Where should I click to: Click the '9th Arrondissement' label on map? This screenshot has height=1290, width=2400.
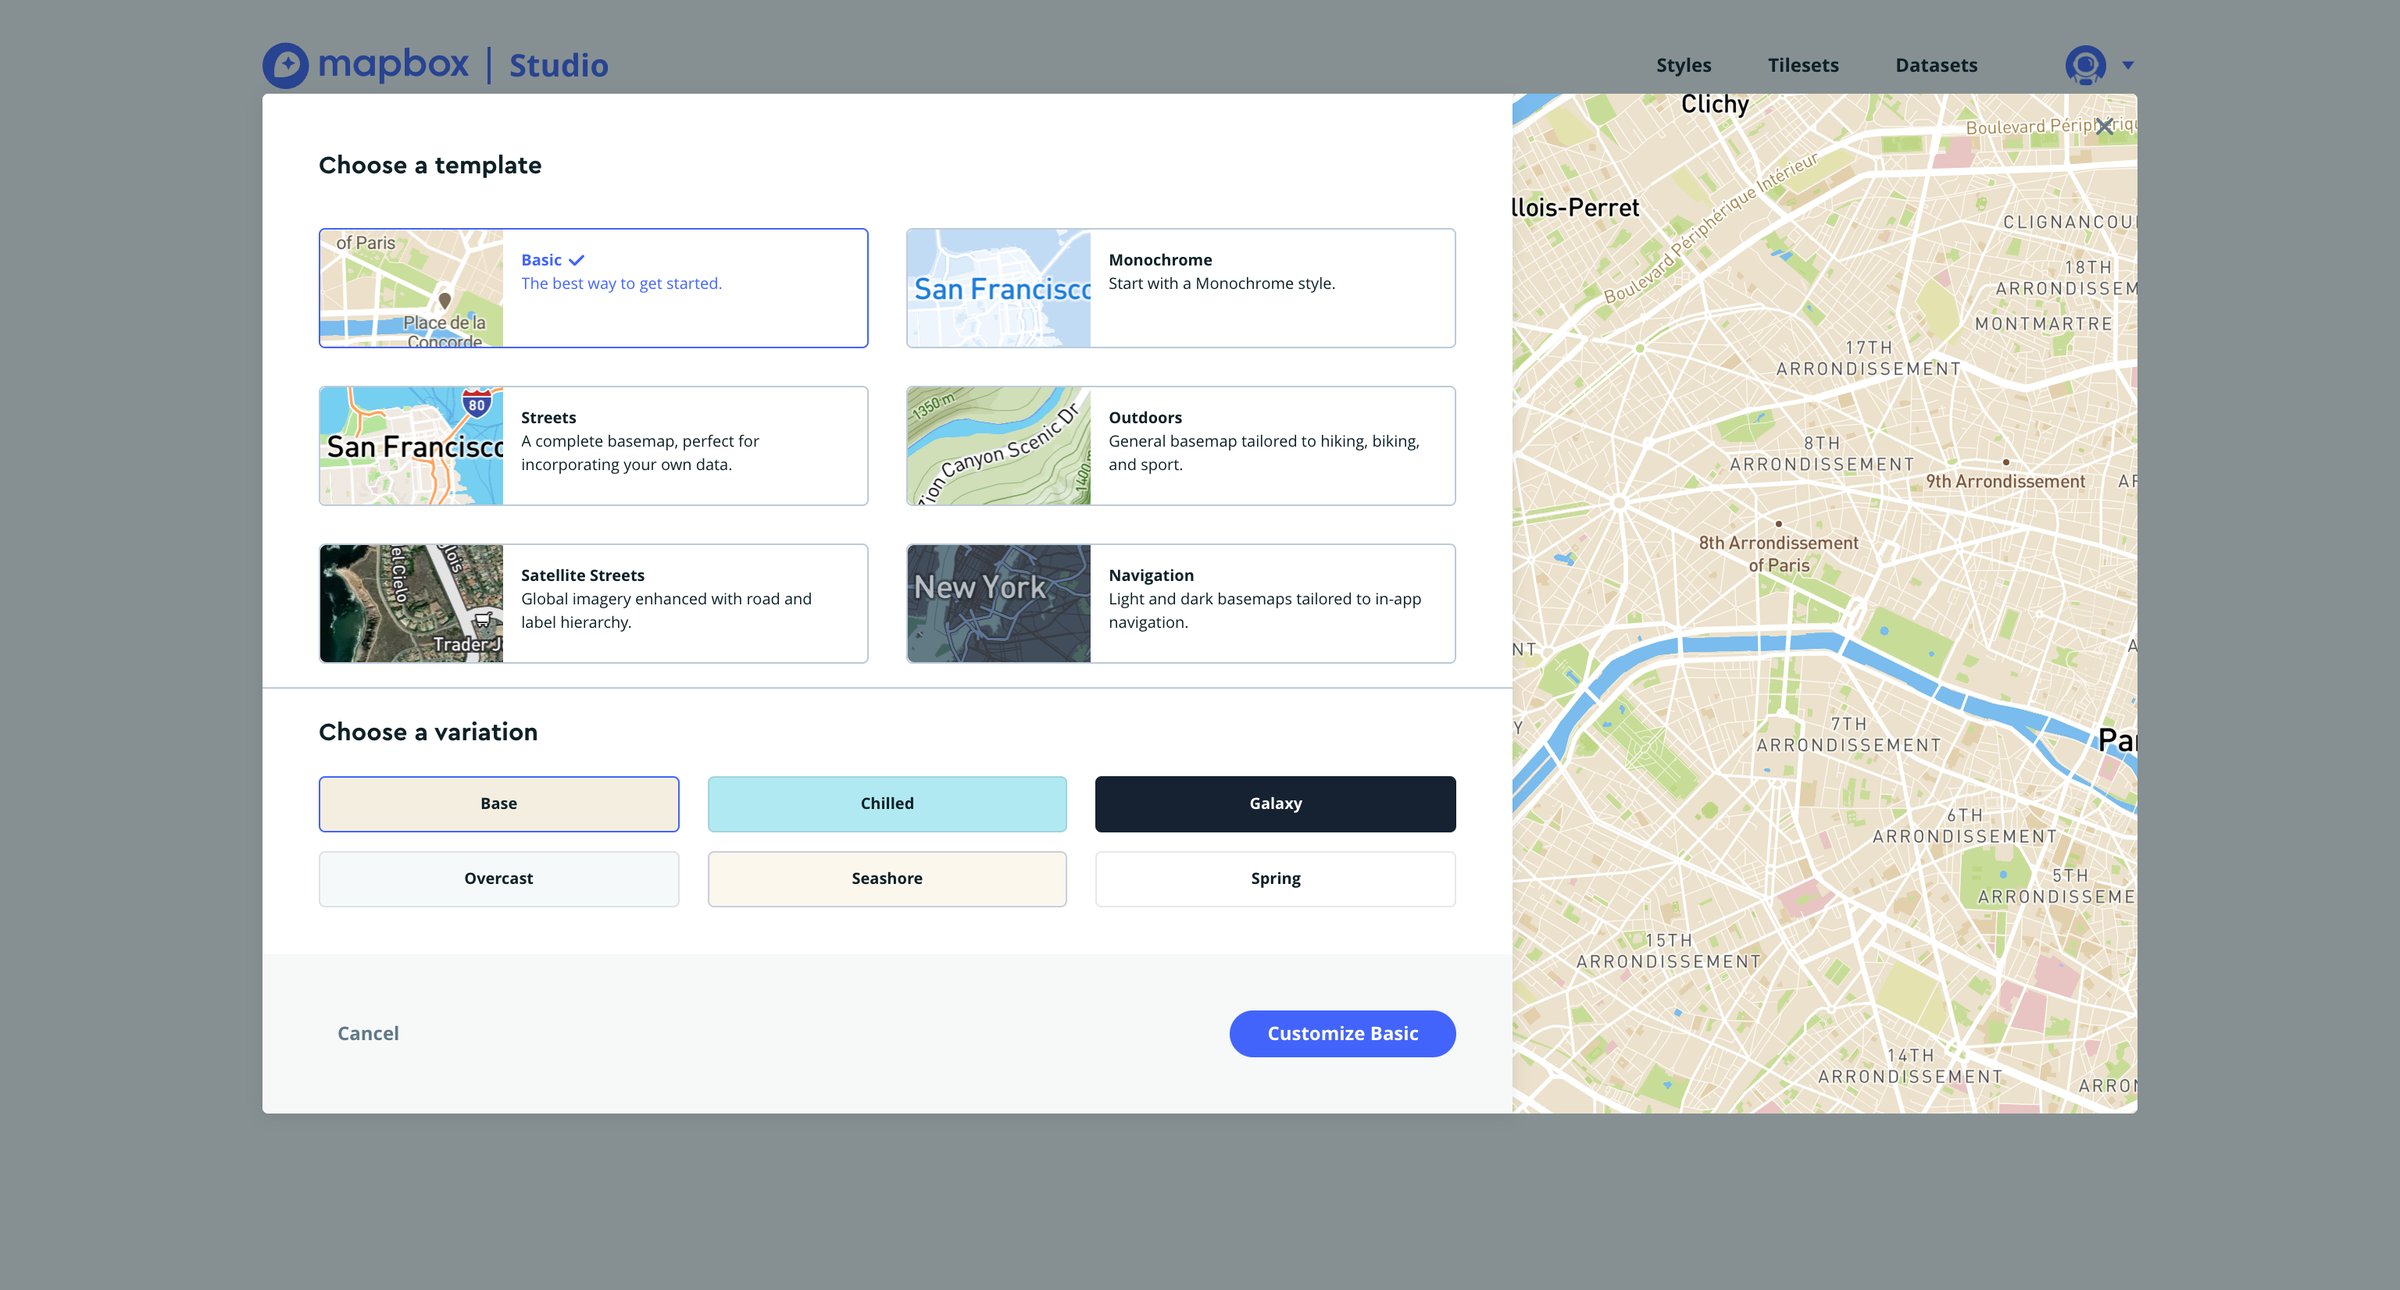(x=2005, y=481)
